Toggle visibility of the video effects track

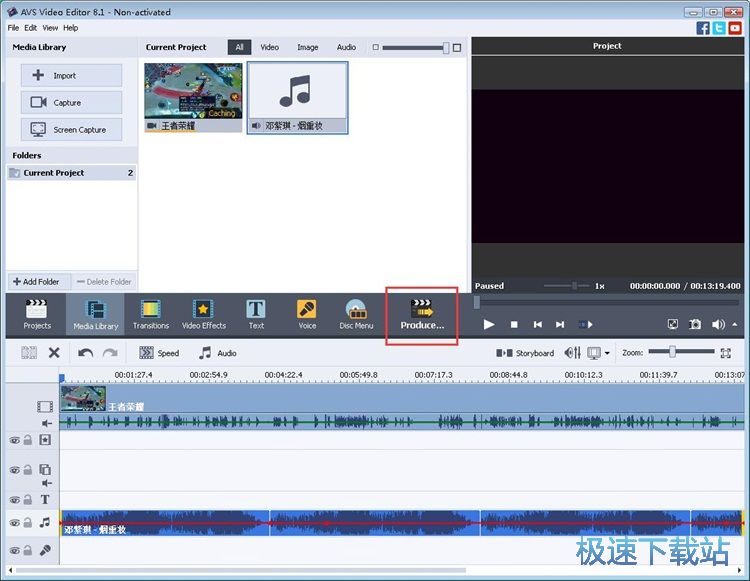click(x=15, y=440)
